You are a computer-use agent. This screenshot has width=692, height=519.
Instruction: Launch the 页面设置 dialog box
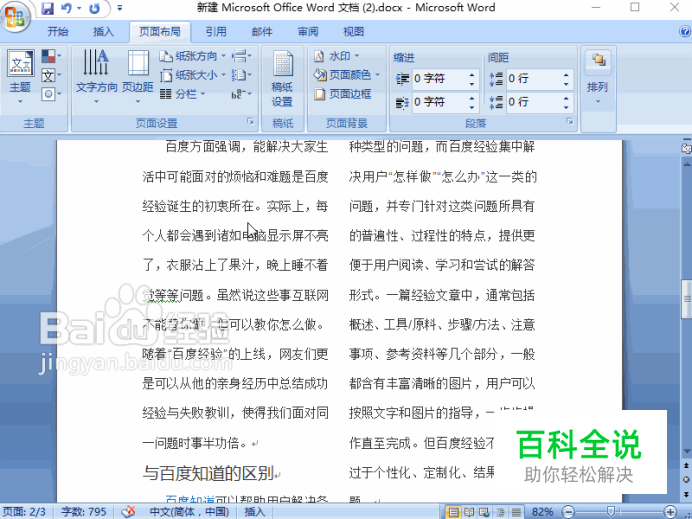pos(251,121)
